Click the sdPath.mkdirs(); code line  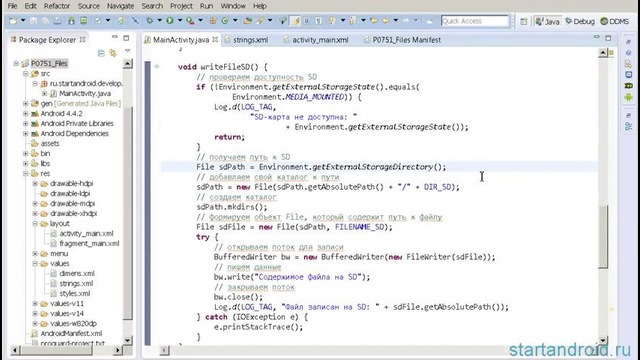(232, 207)
